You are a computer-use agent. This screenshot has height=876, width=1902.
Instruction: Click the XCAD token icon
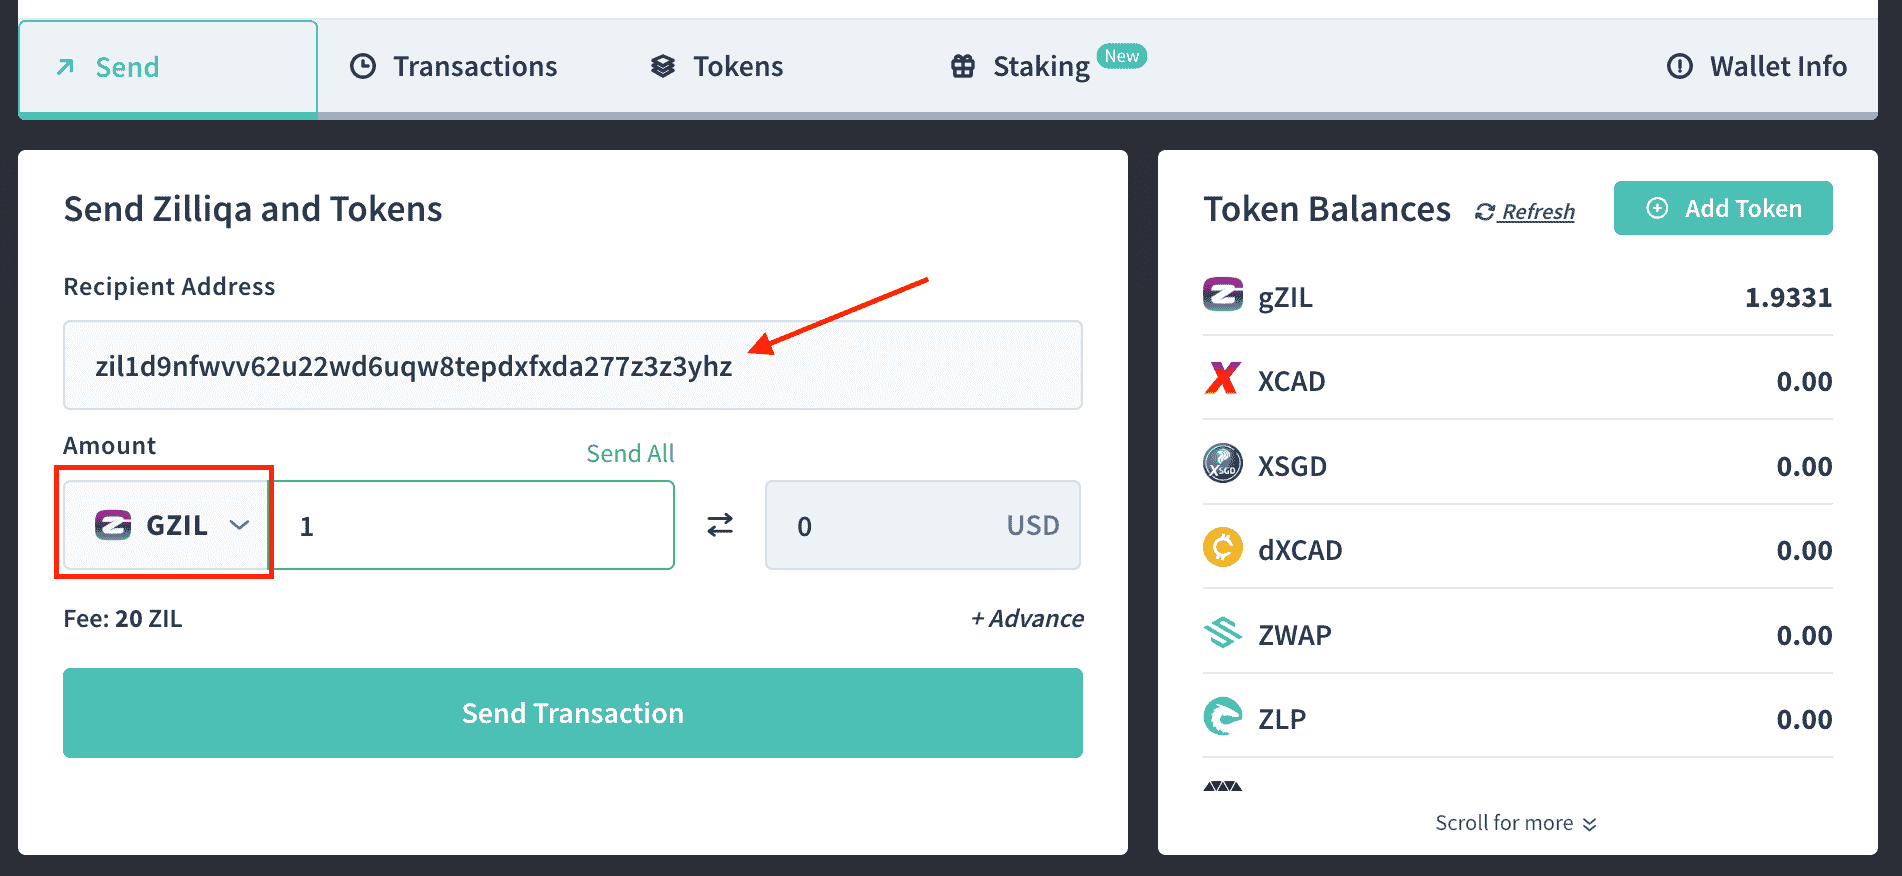[1222, 379]
